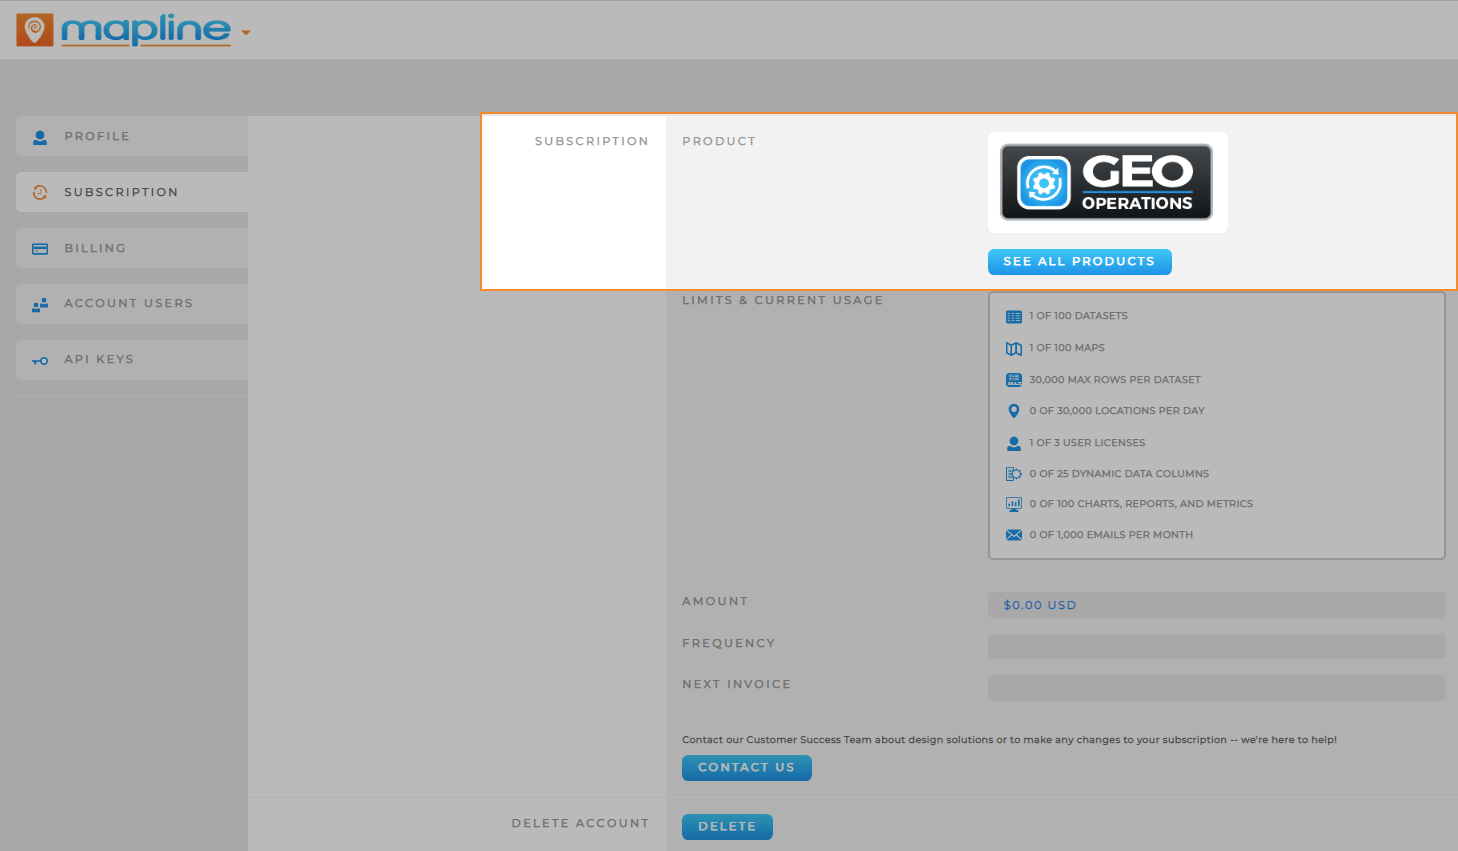Open the Profile tab
The height and width of the screenshot is (851, 1458).
coord(132,136)
